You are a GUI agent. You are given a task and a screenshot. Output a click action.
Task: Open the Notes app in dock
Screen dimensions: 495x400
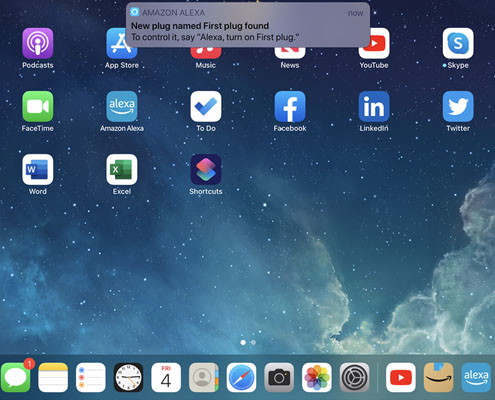click(53, 378)
